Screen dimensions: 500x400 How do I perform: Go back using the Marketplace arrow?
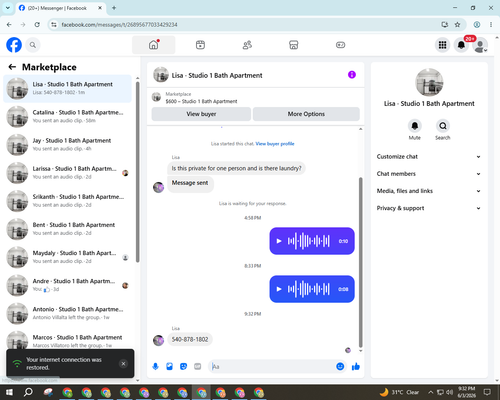pyautogui.click(x=12, y=67)
